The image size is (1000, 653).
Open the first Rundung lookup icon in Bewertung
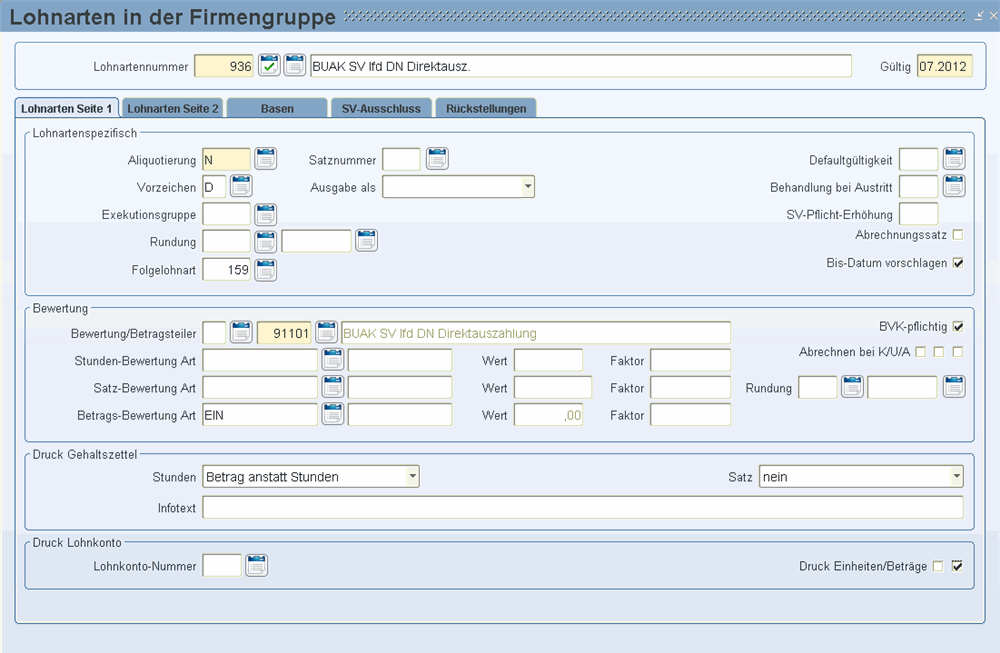point(853,386)
